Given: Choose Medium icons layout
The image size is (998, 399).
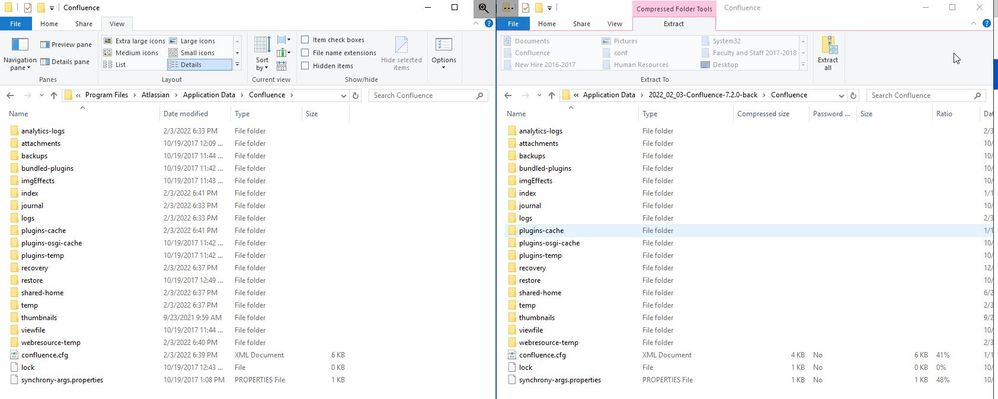Looking at the screenshot, I should pos(131,53).
